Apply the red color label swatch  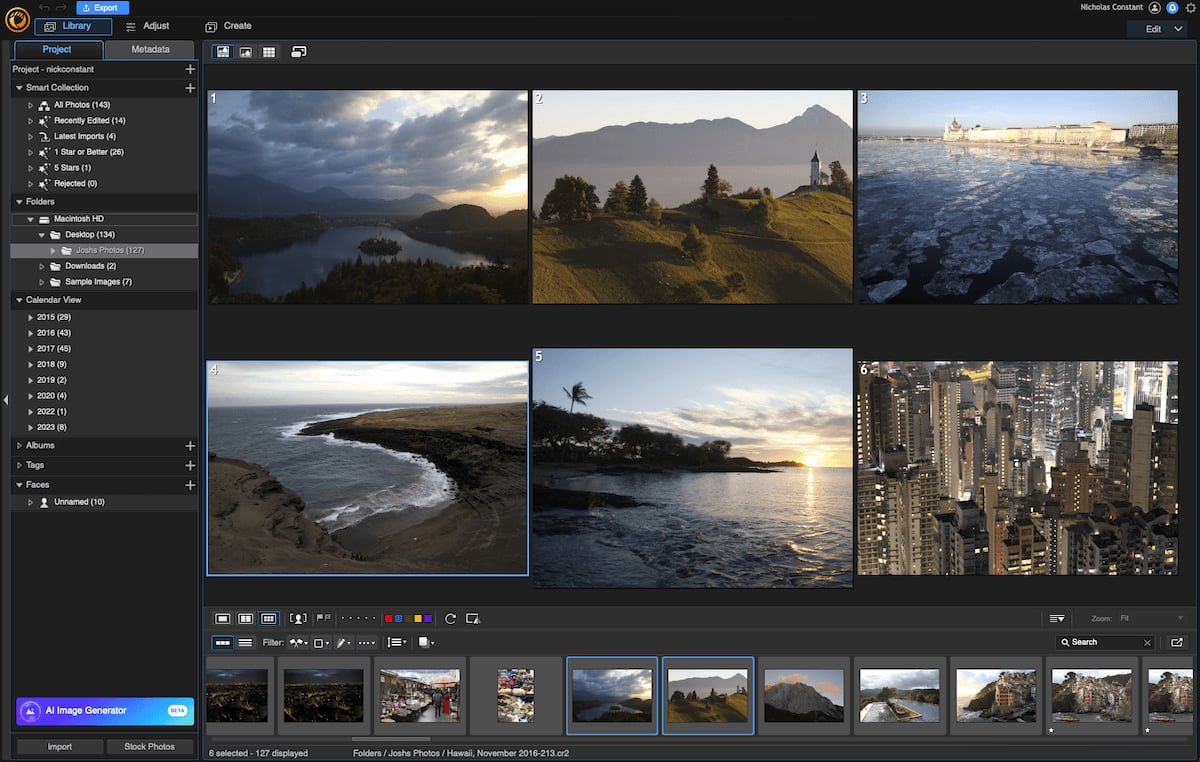[x=388, y=618]
